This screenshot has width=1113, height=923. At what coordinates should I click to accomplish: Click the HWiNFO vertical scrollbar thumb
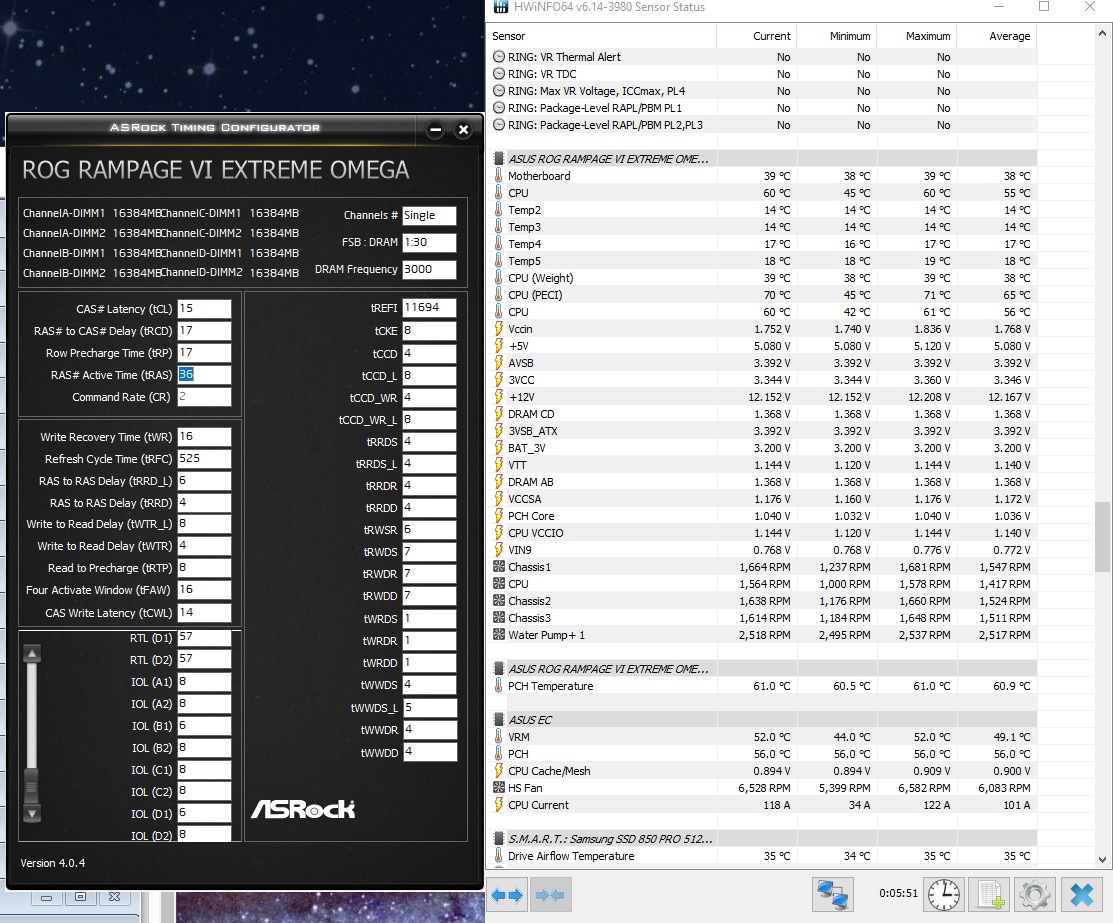pos(1102,537)
